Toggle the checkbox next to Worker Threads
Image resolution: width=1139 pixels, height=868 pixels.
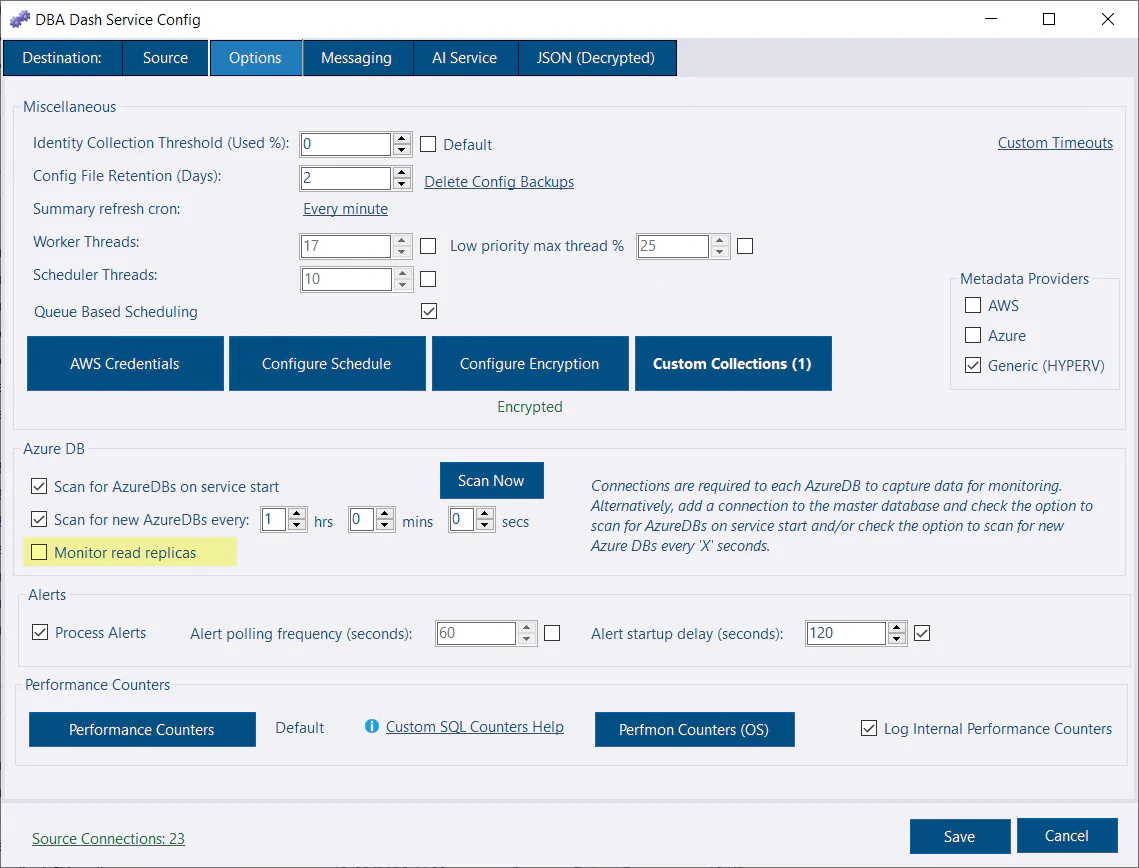pyautogui.click(x=429, y=246)
